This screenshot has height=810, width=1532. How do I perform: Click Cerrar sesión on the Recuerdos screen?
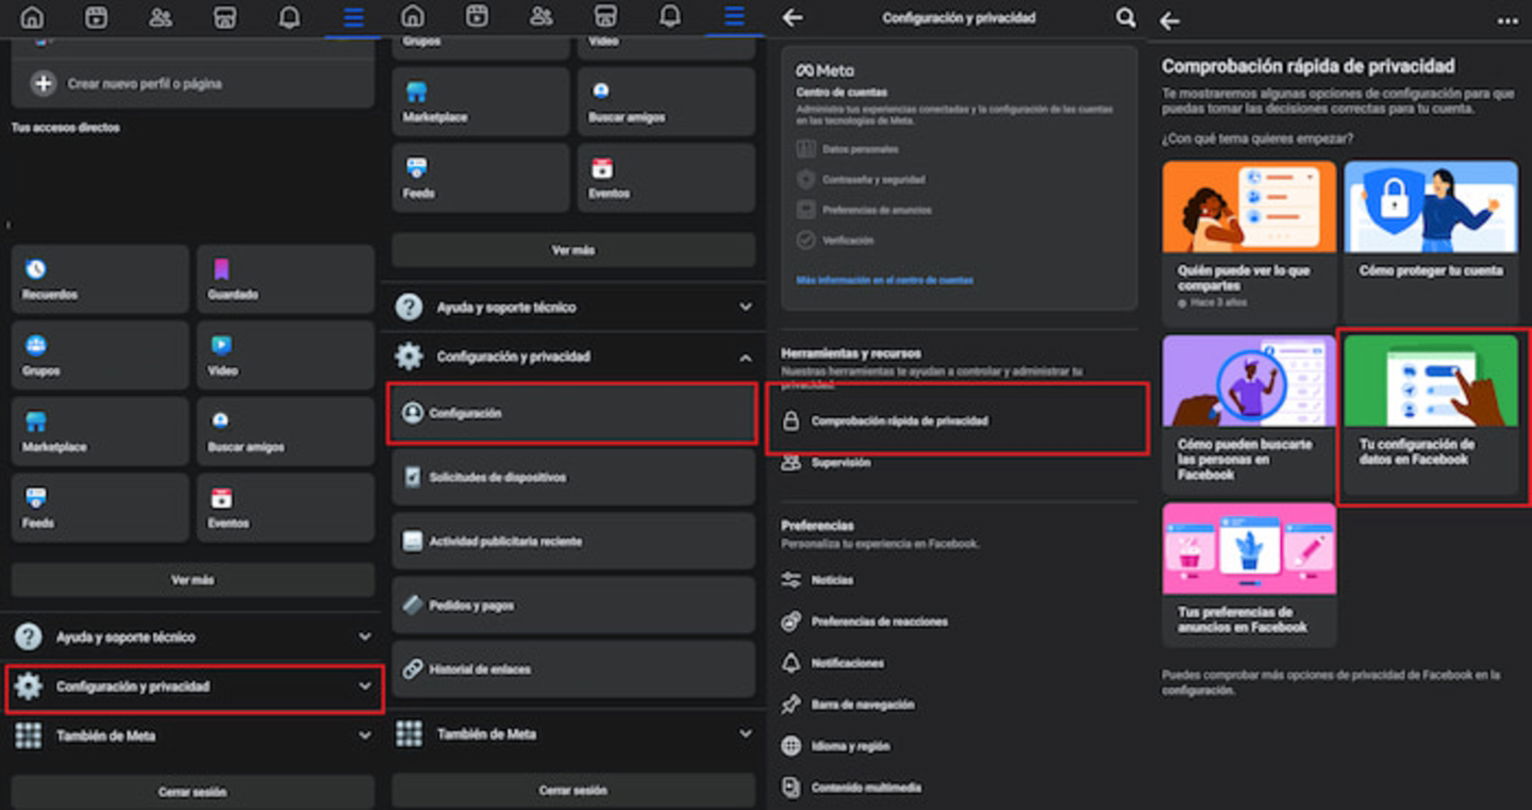click(193, 792)
